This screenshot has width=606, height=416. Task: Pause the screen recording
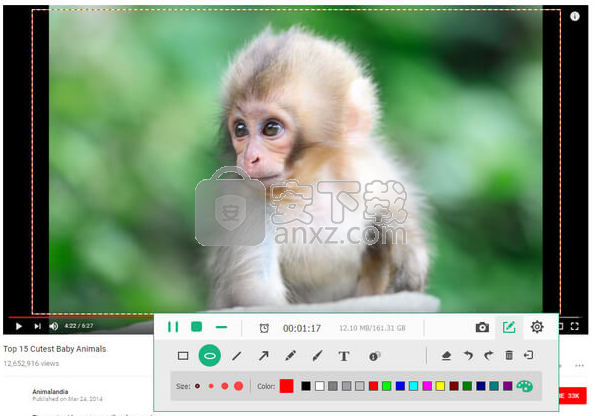click(x=173, y=327)
